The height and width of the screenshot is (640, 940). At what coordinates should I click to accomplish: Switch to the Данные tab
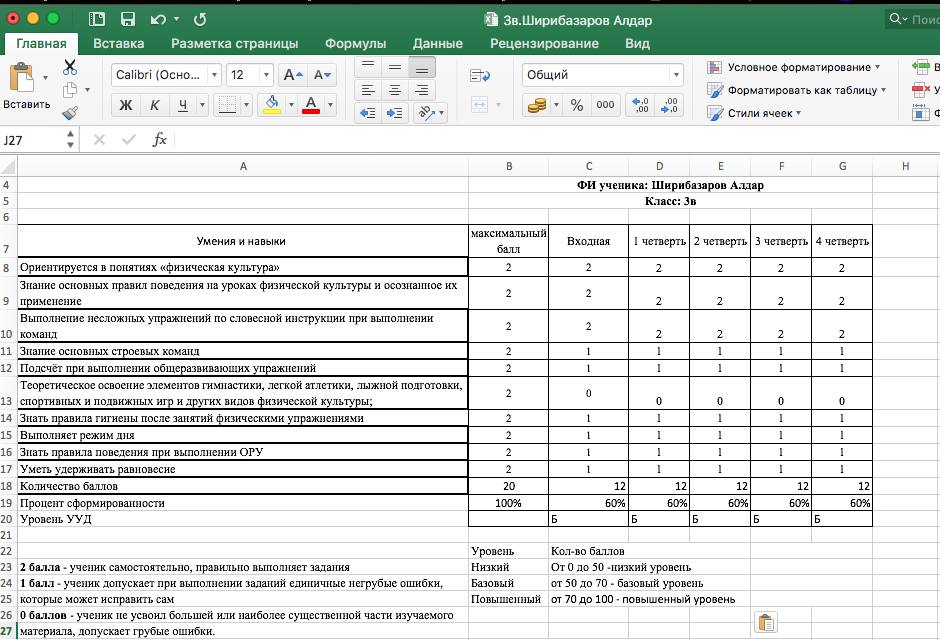(438, 44)
